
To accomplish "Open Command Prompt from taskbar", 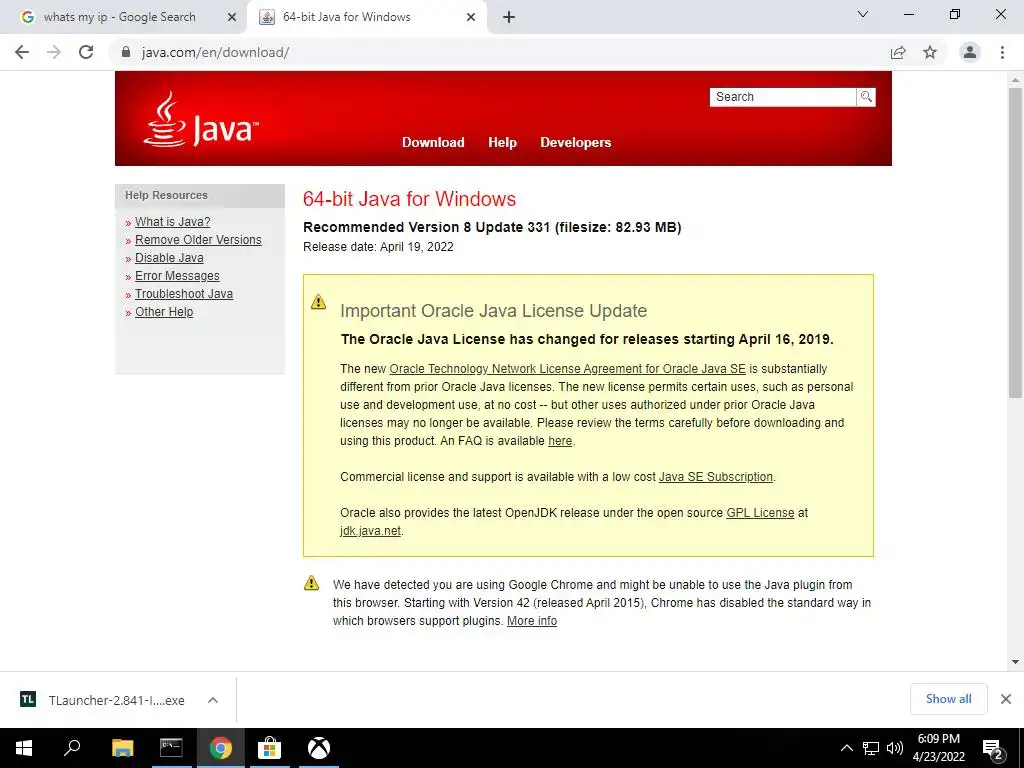I will point(171,748).
